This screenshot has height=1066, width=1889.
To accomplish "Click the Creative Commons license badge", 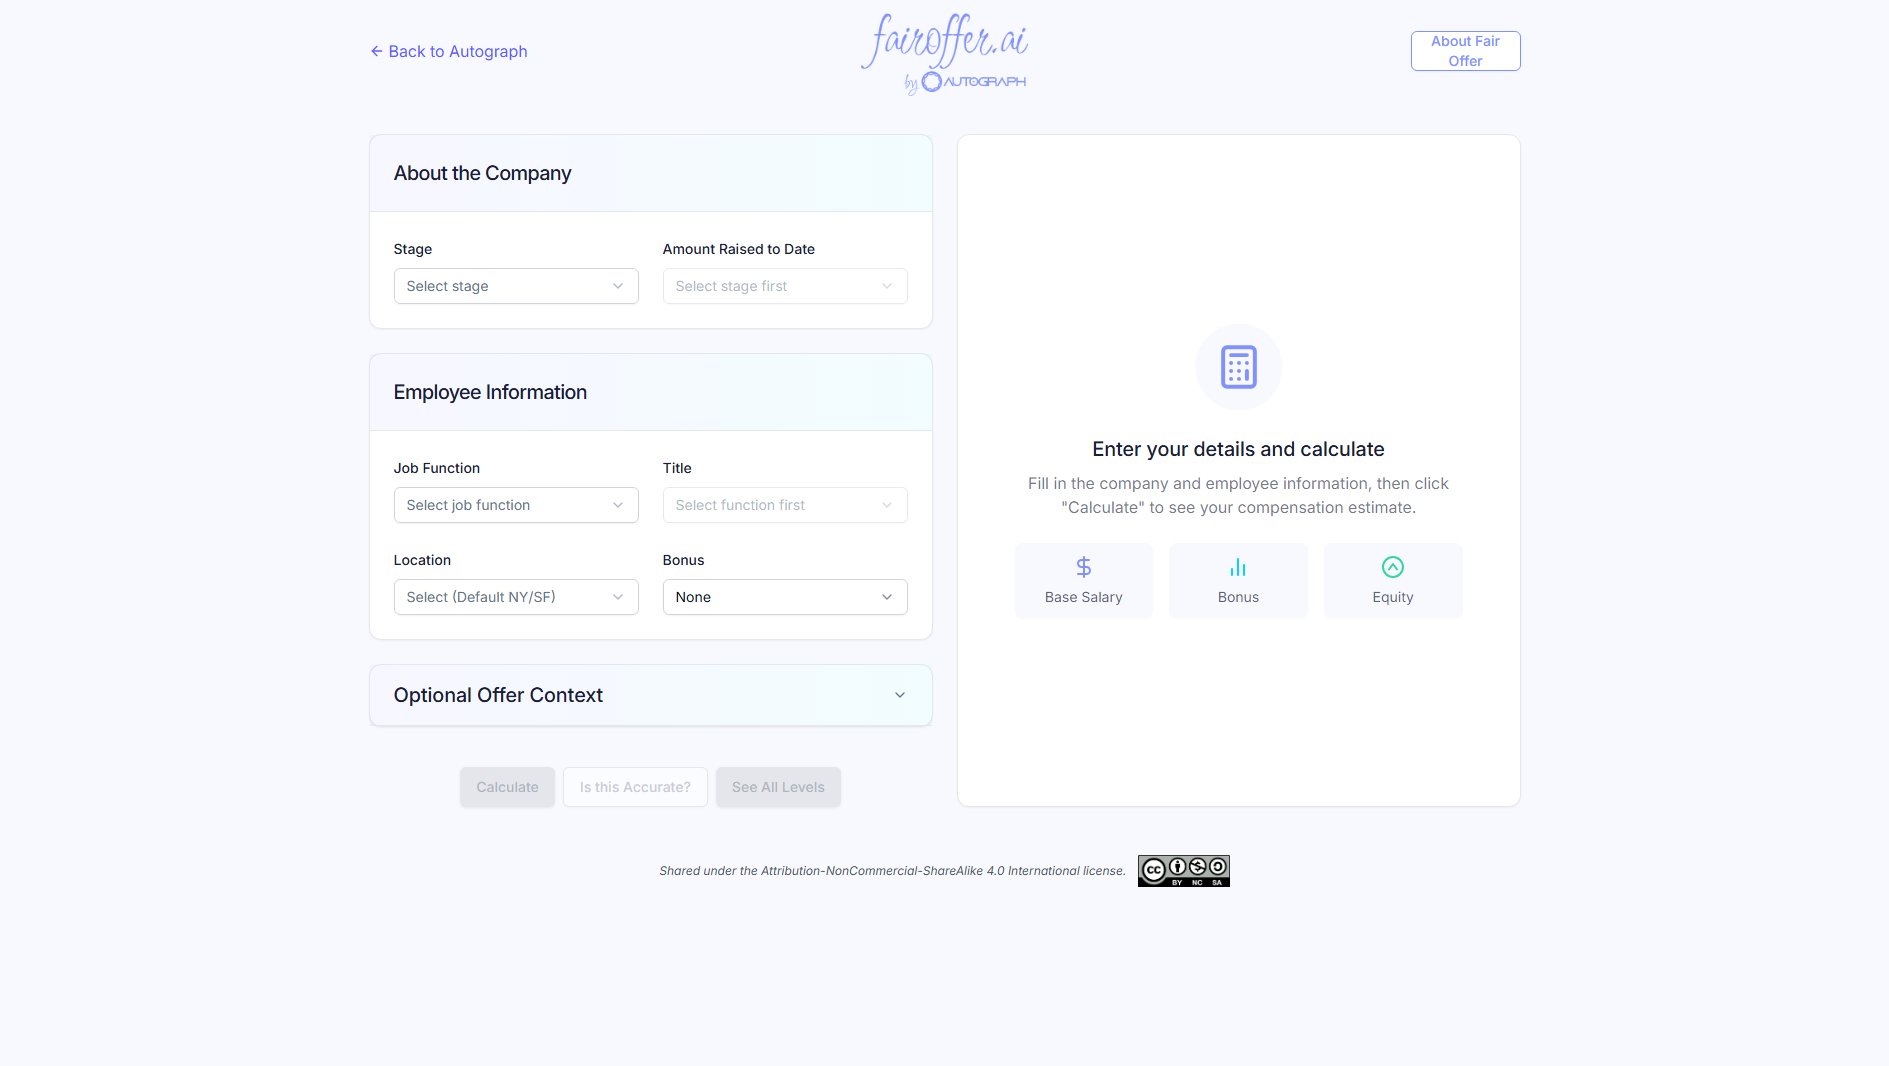I will point(1183,871).
